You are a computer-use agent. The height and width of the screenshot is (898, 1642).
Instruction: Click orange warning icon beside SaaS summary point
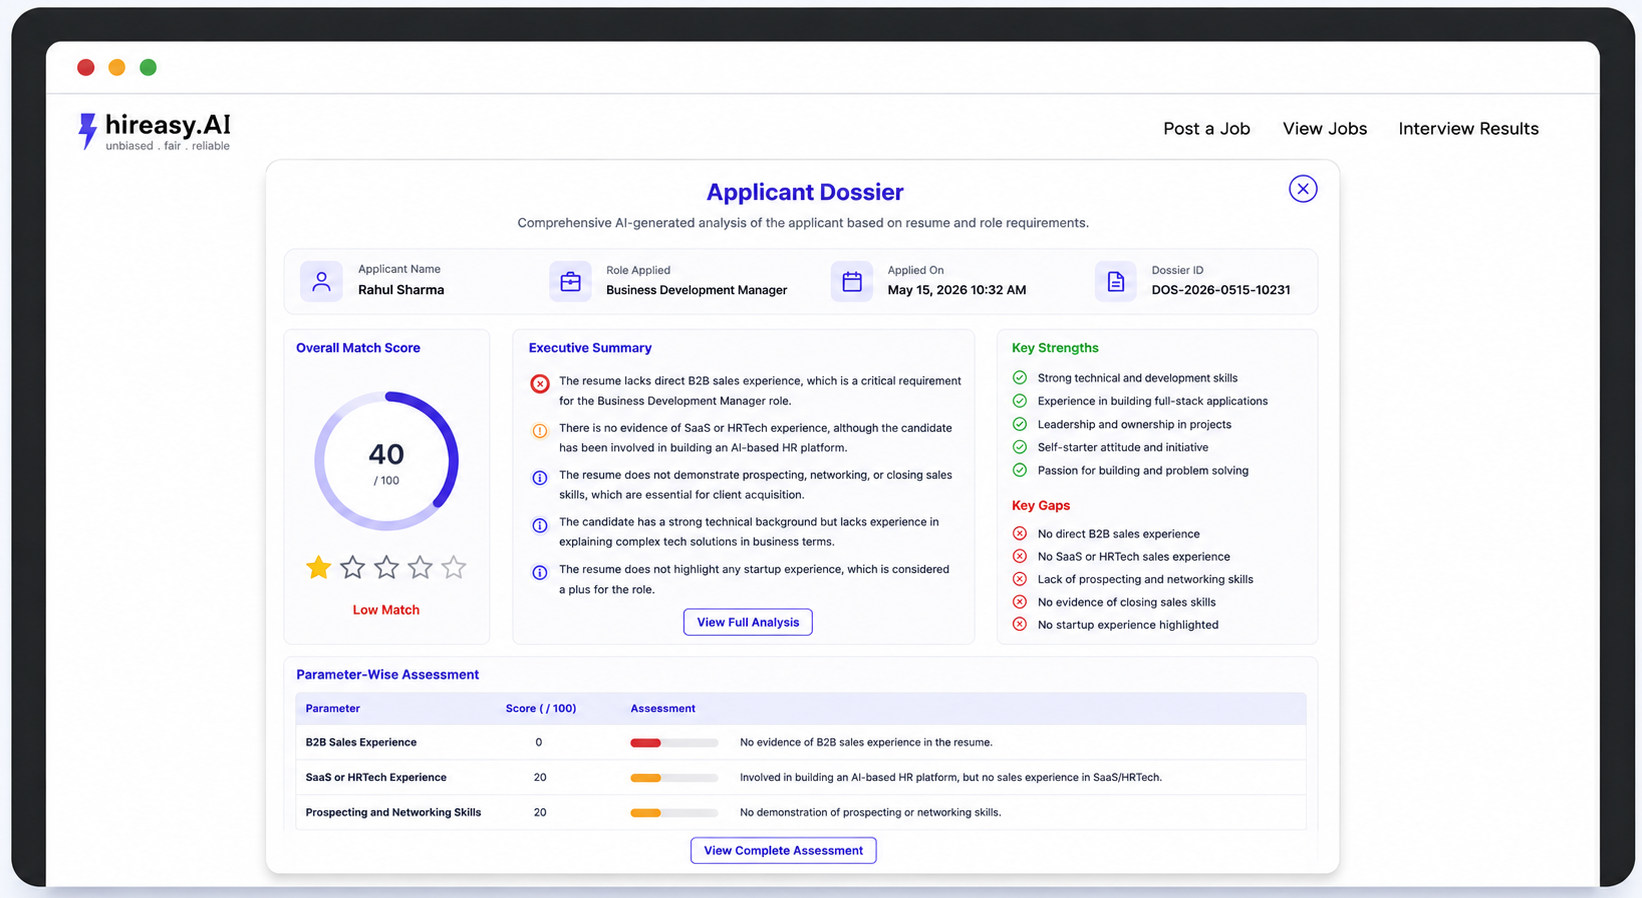540,431
